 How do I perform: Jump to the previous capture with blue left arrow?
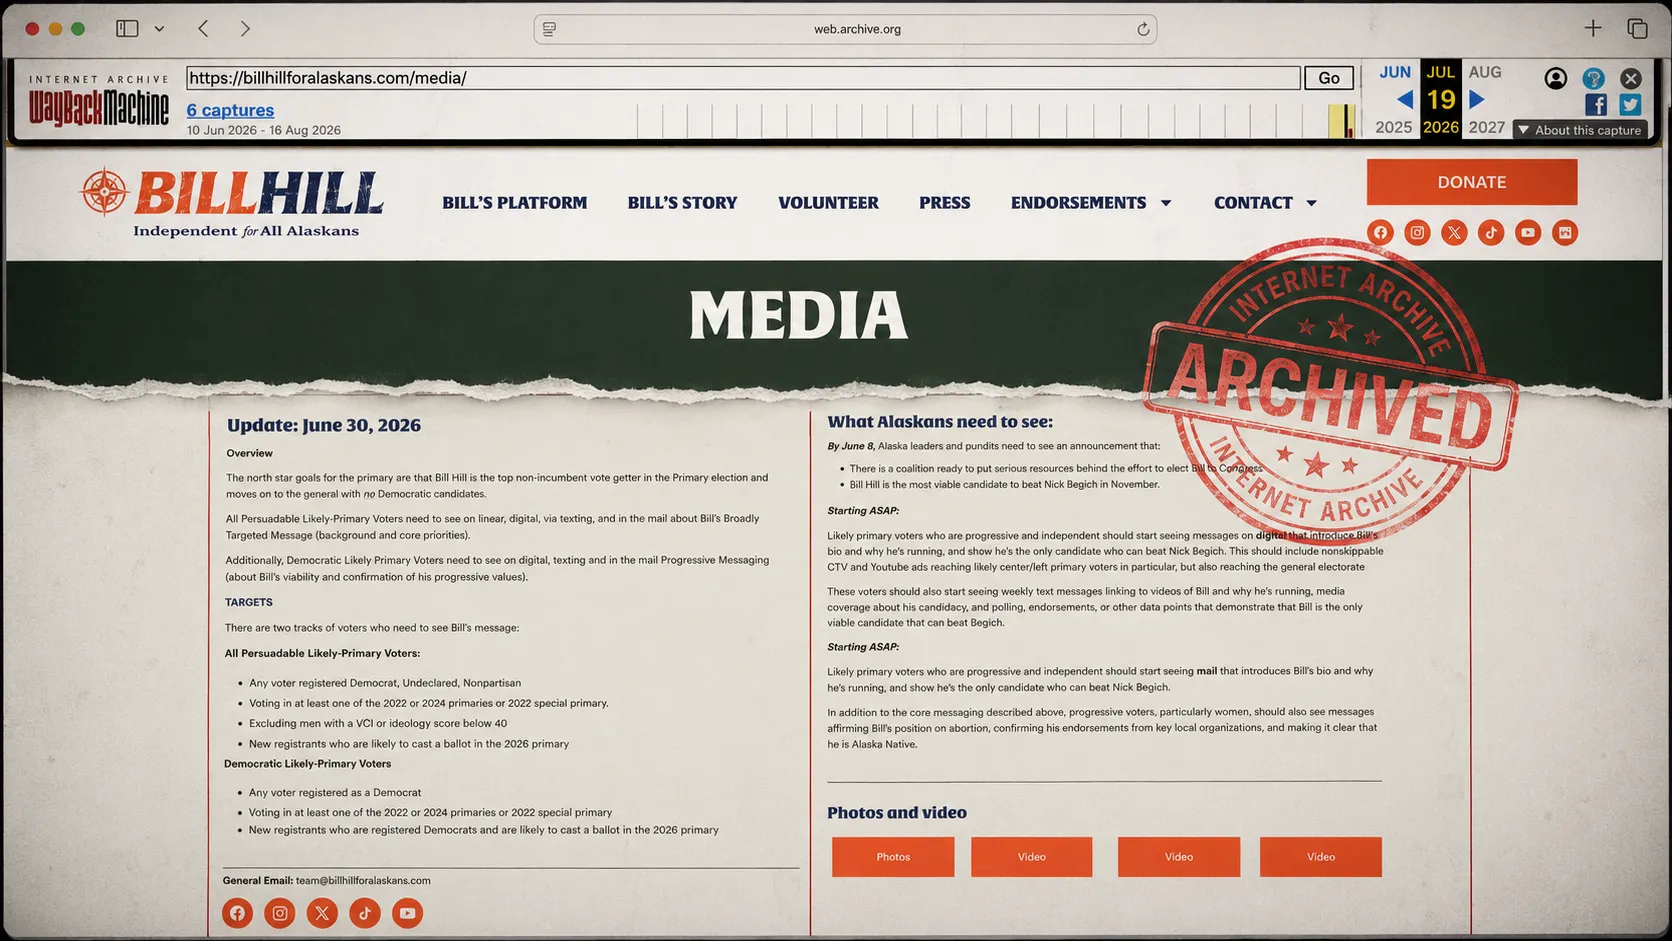[1404, 100]
